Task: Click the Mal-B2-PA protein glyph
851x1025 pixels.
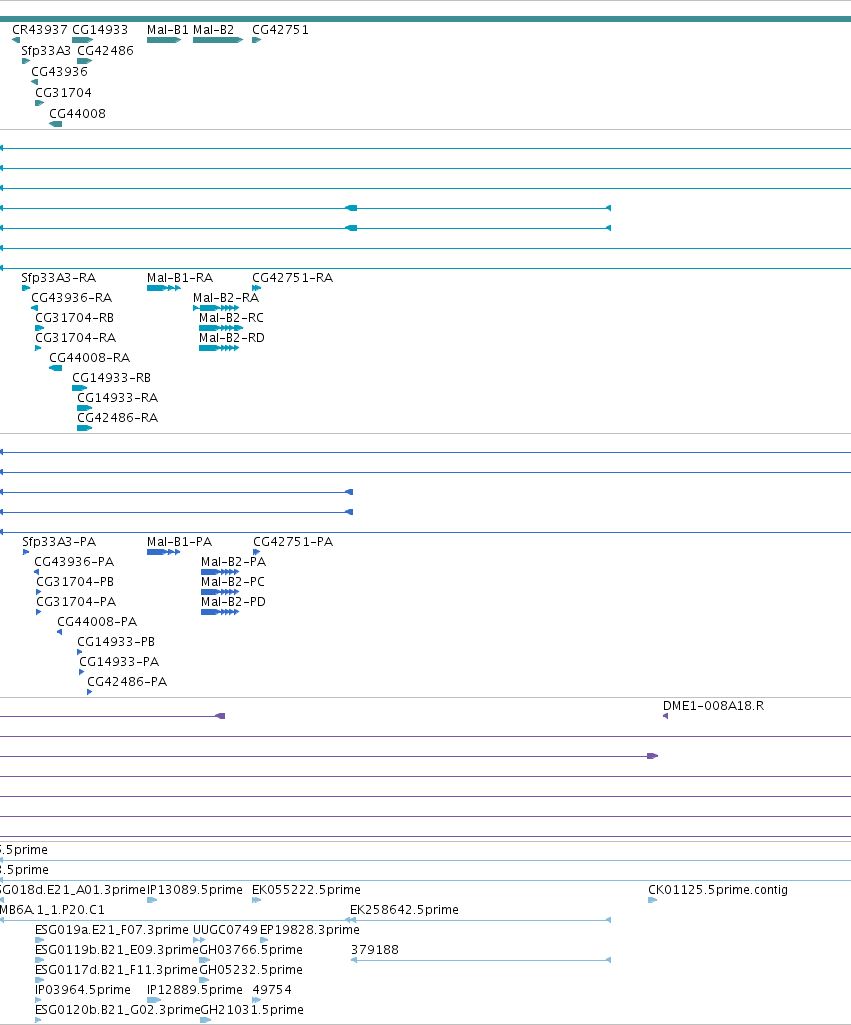Action: coord(220,572)
